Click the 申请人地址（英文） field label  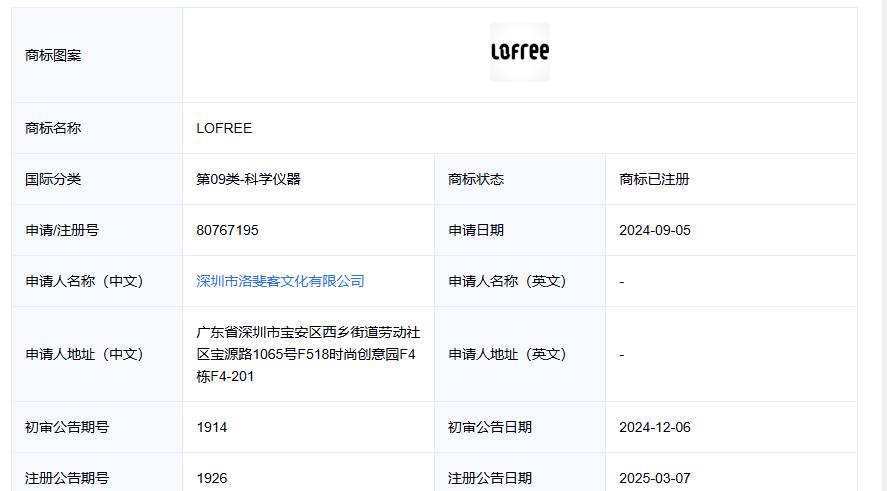[507, 354]
